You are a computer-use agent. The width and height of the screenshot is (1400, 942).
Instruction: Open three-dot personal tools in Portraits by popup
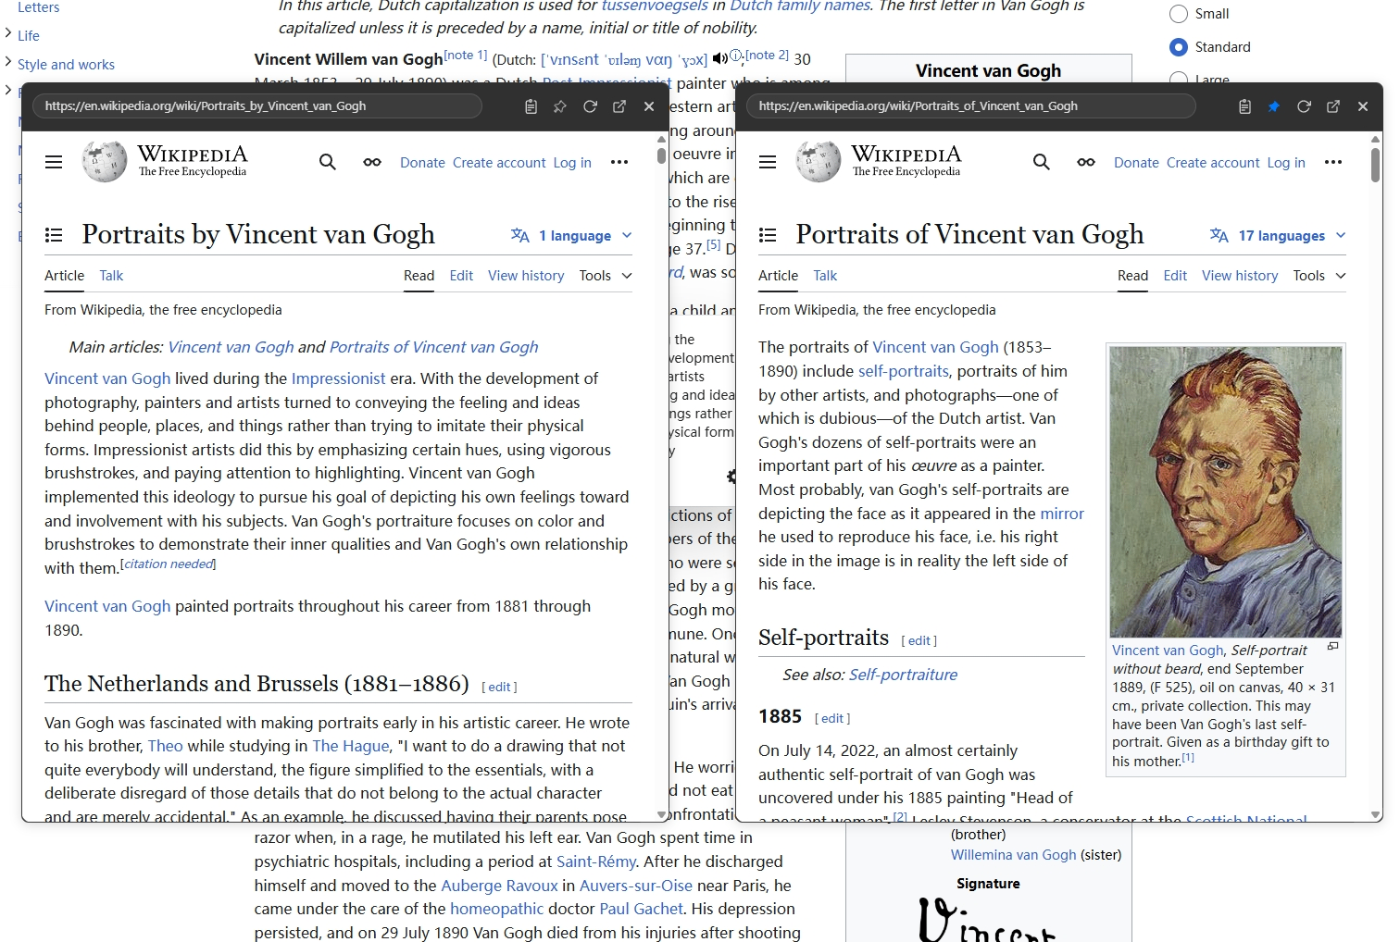pyautogui.click(x=619, y=162)
